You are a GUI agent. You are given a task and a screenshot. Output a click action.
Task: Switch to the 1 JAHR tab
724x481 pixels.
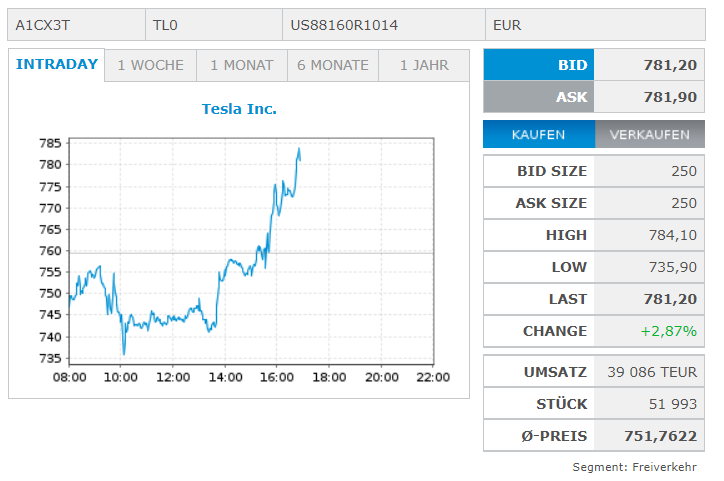coord(424,66)
